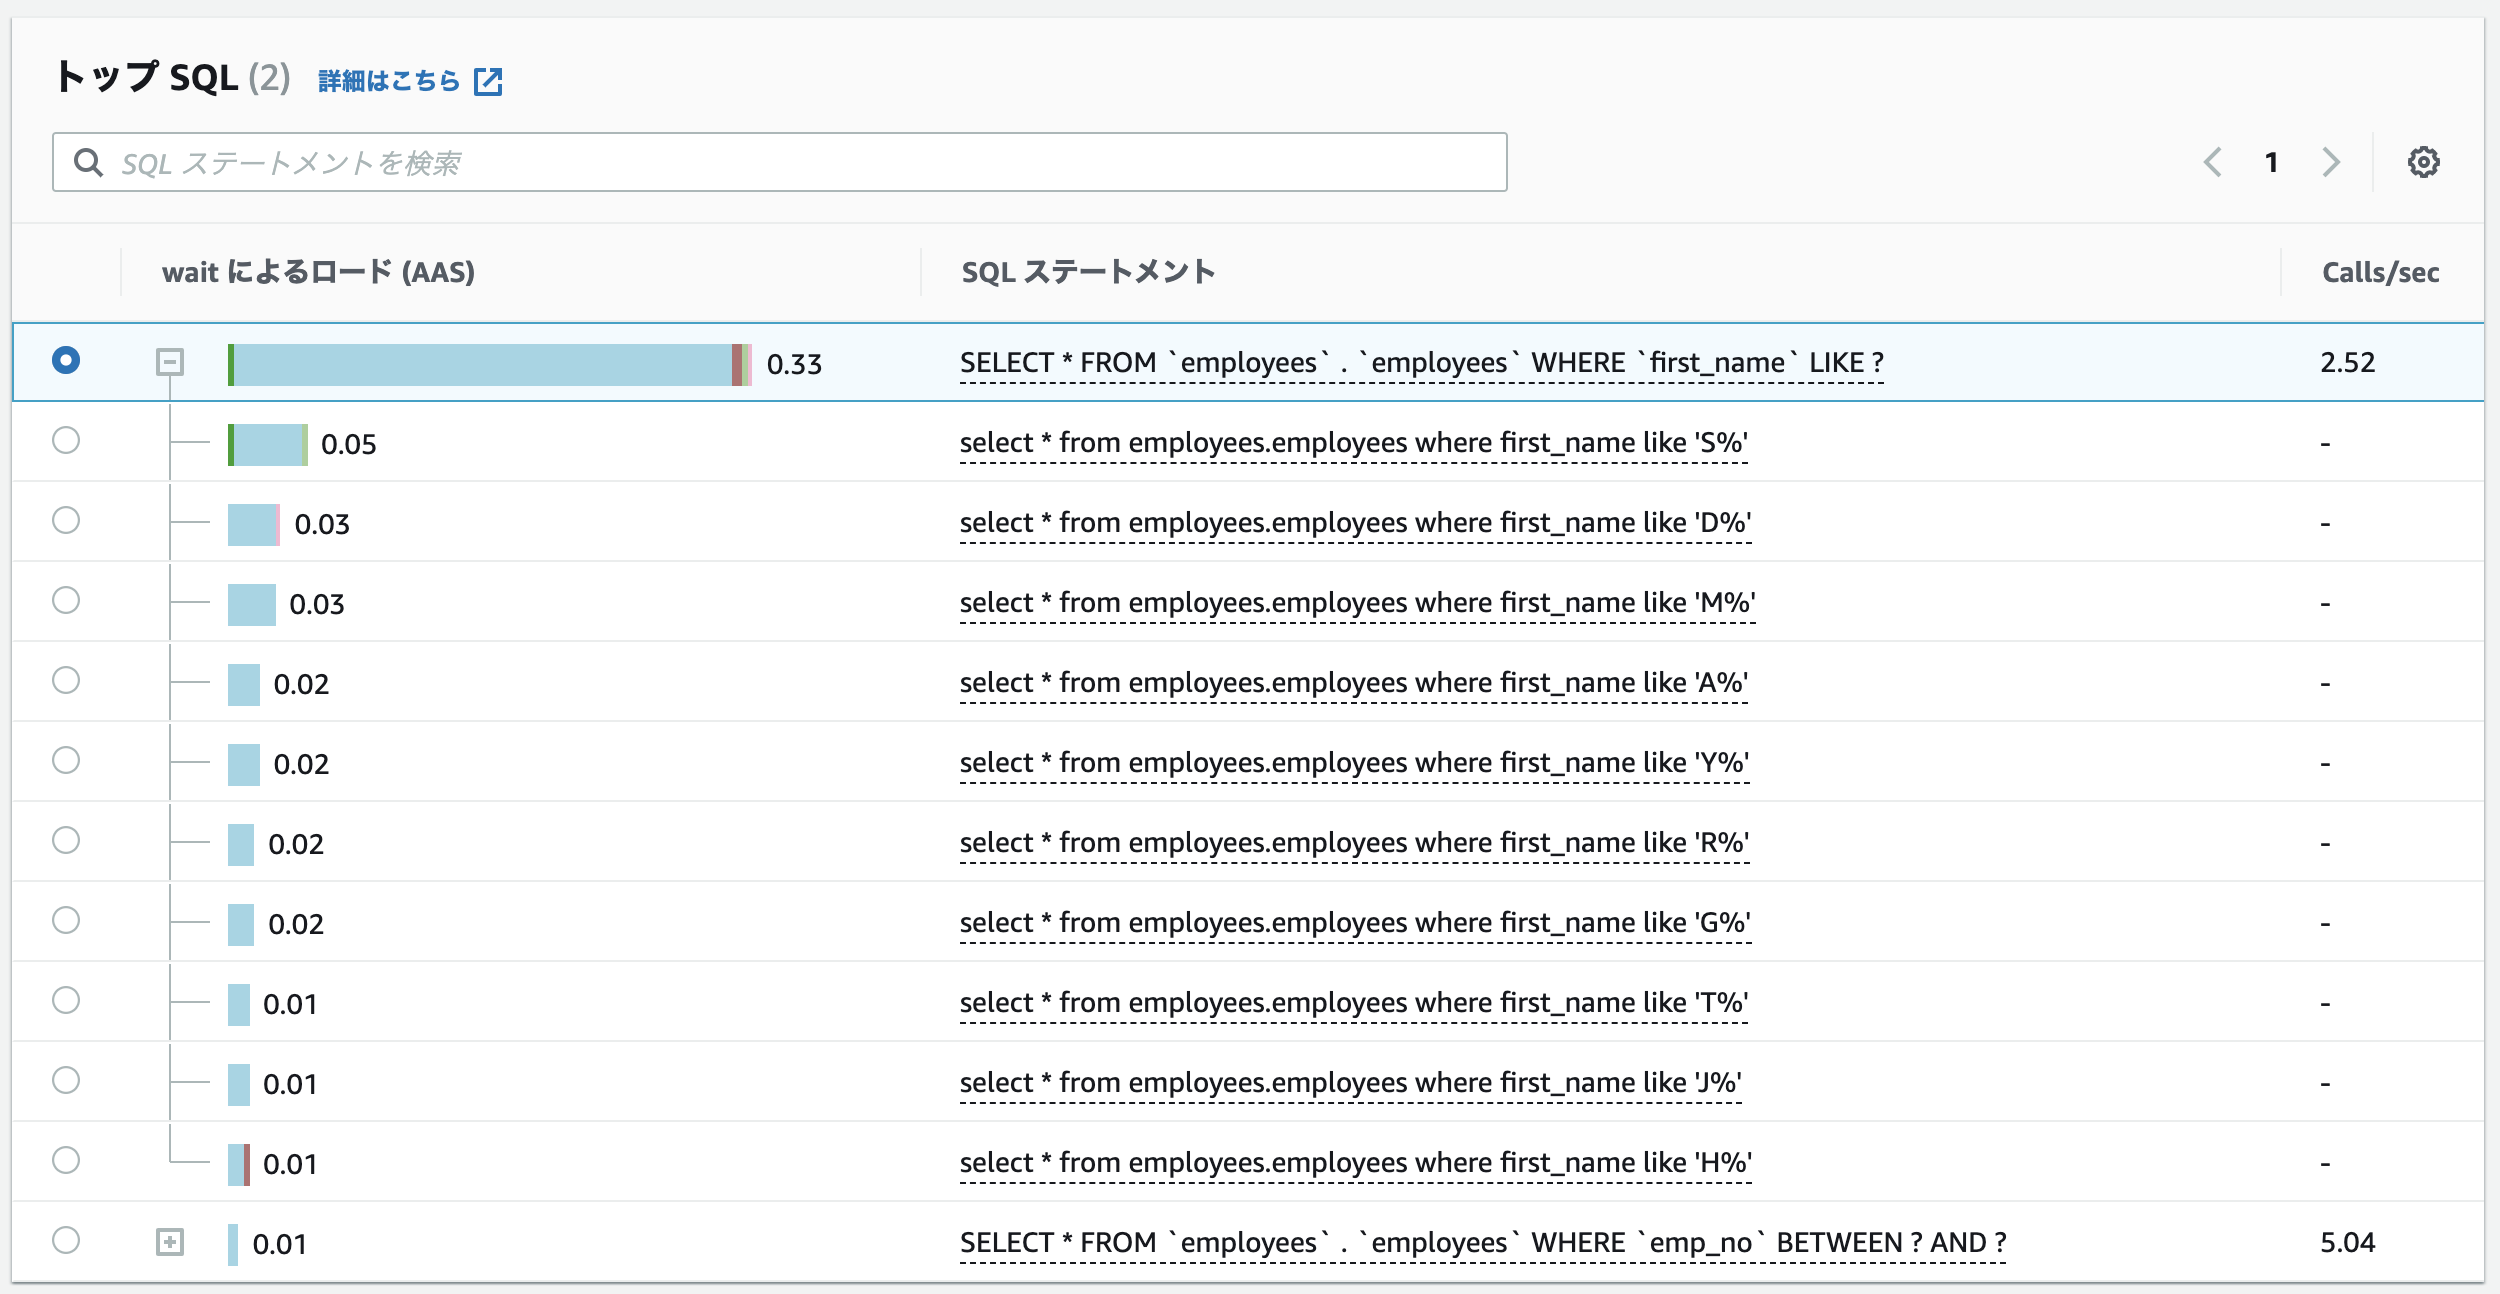Screen dimensions: 2500x1294
Task: Select the already-selected first_name LIKE ? radio
Action: [66, 361]
